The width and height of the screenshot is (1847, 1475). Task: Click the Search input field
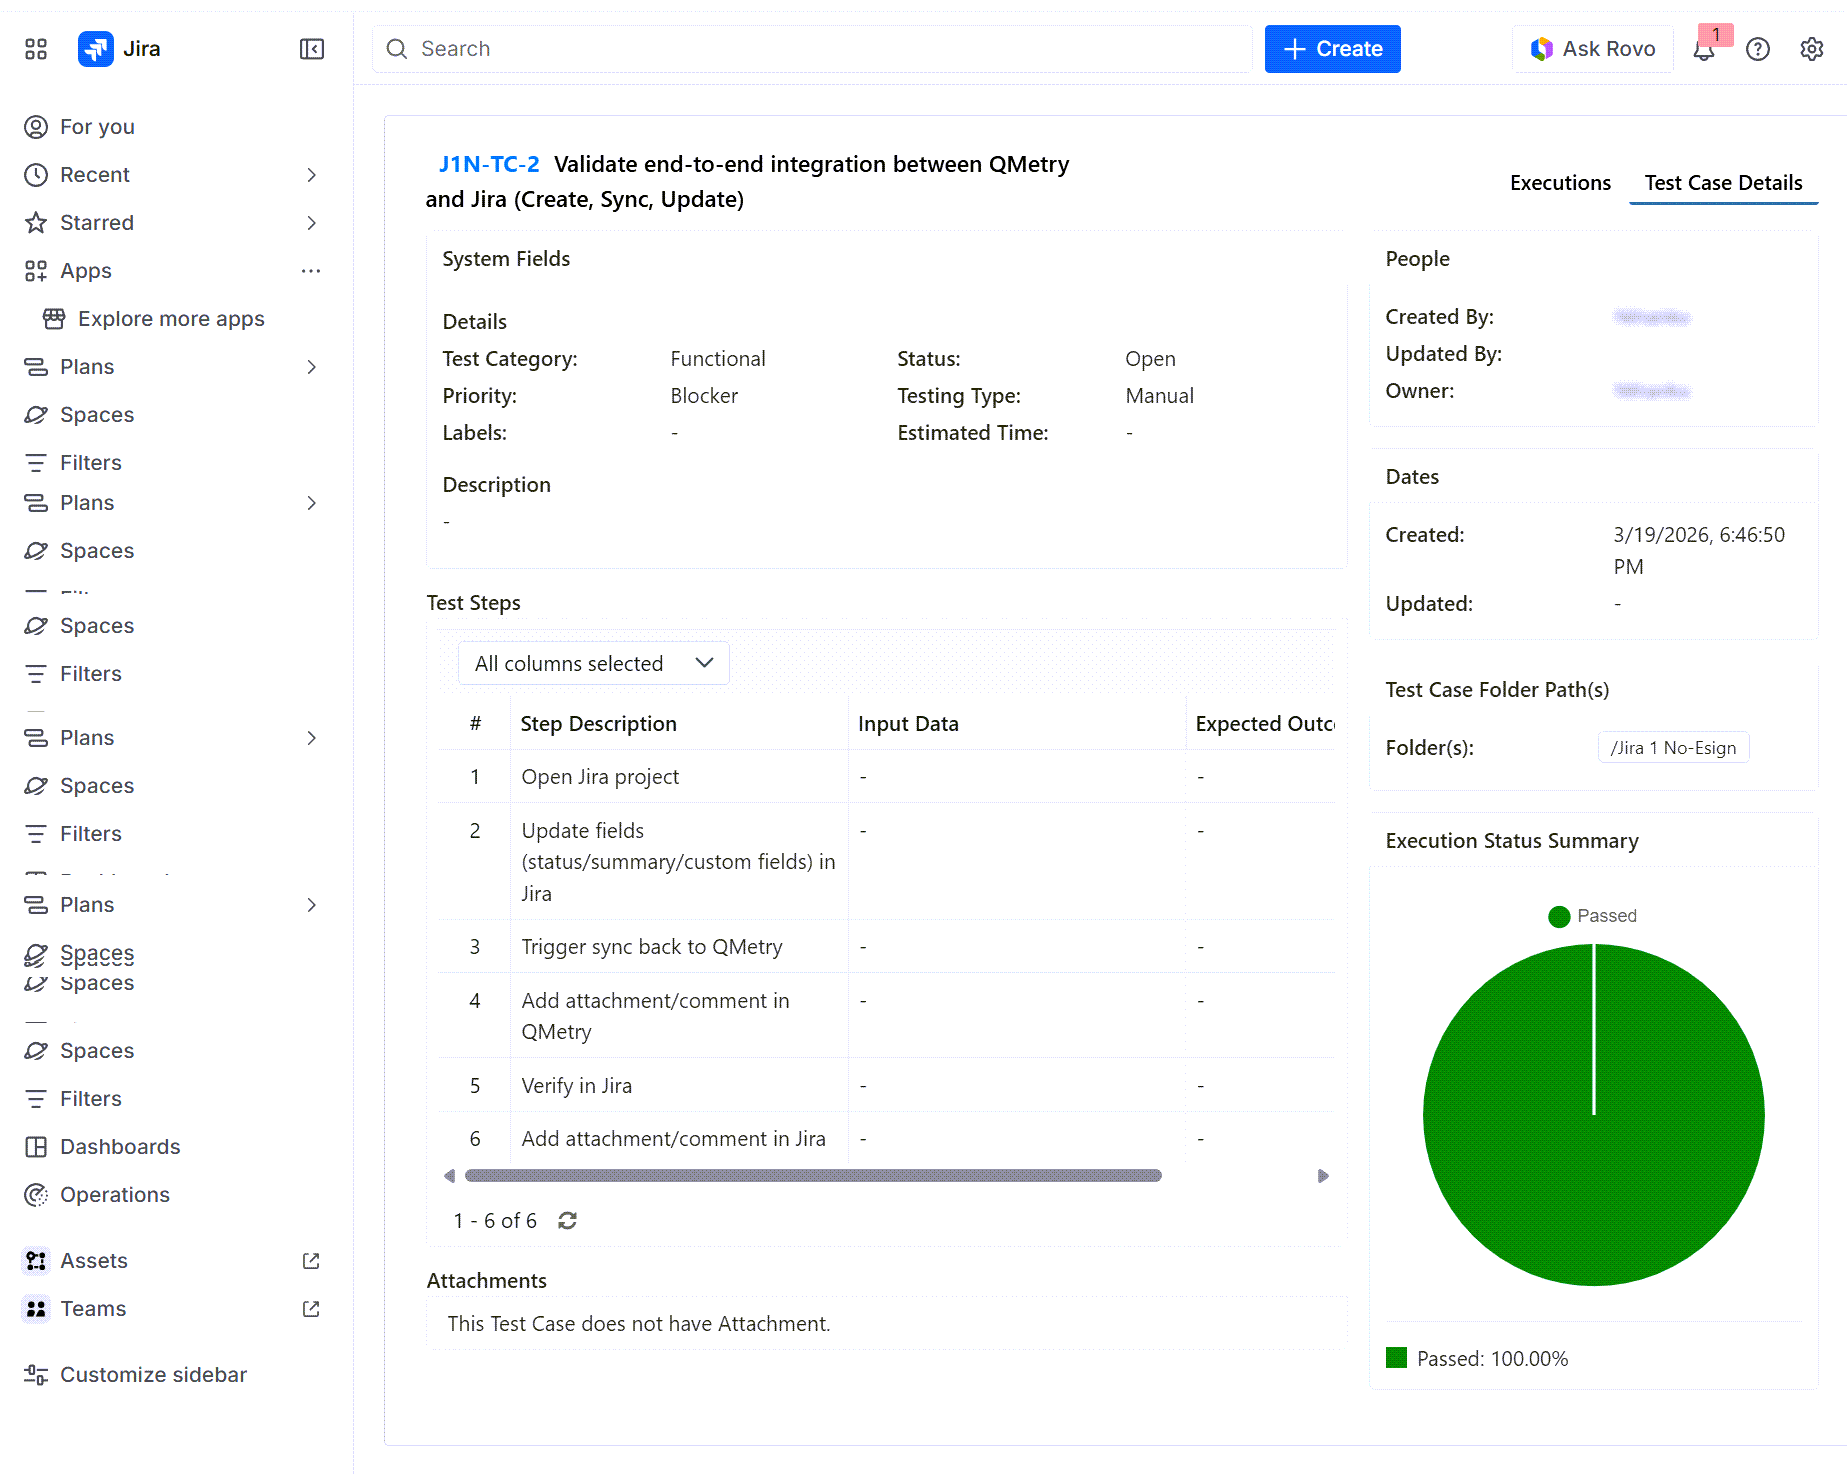click(x=812, y=49)
